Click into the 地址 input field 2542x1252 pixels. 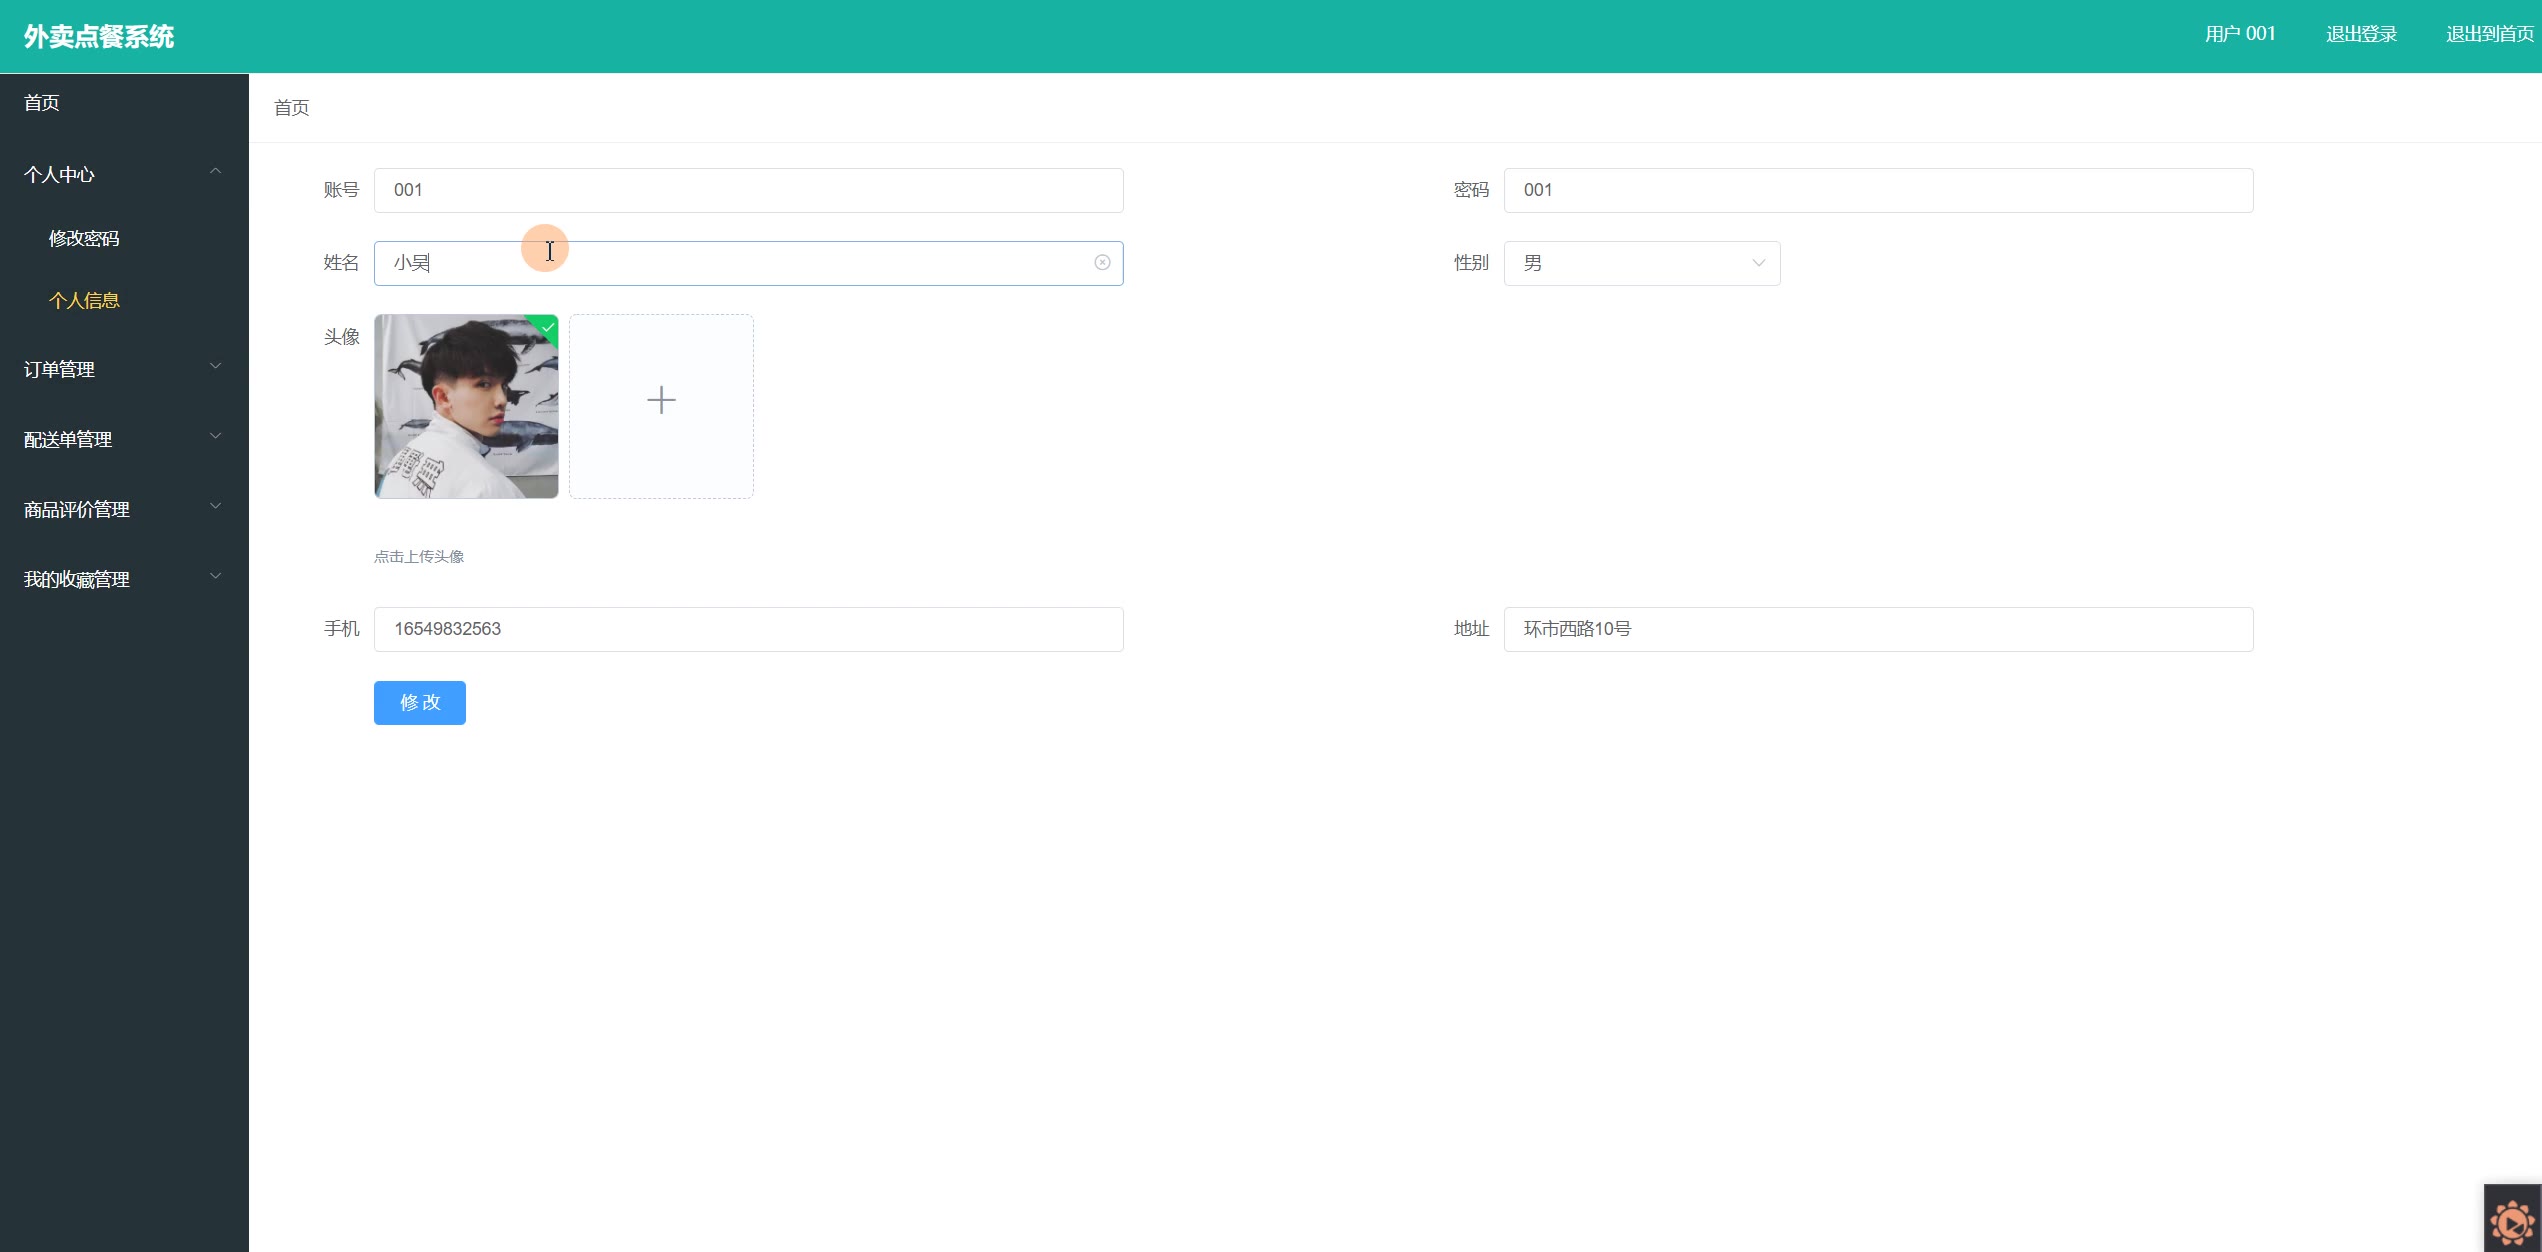[x=1877, y=629]
